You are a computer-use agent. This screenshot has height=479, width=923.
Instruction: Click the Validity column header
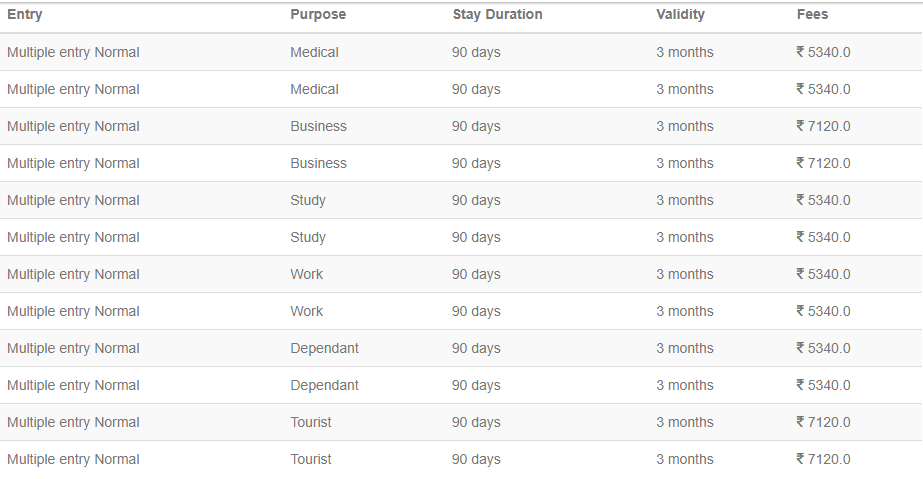[680, 15]
